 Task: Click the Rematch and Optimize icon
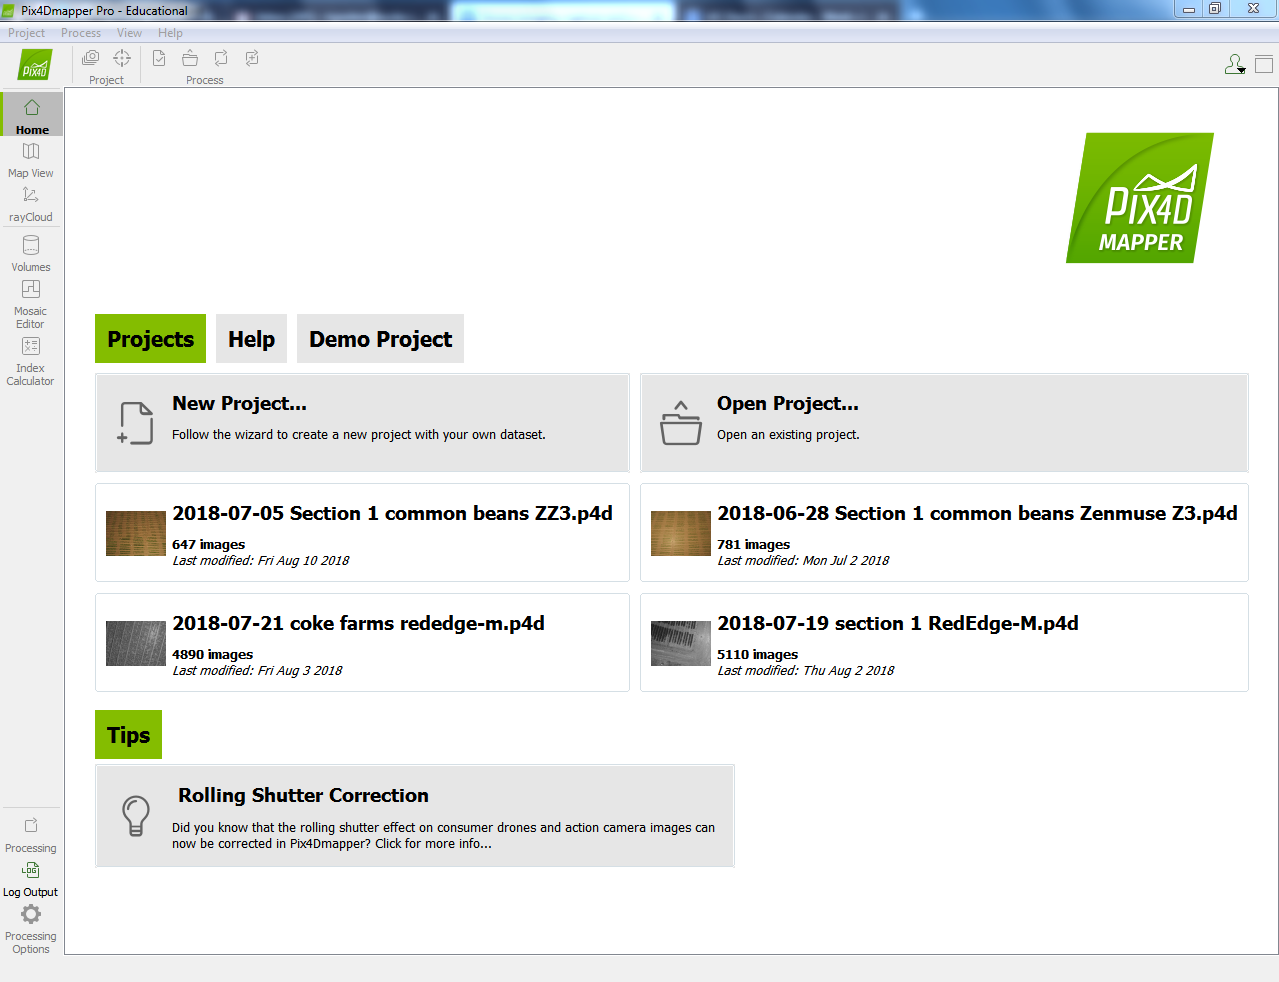click(x=252, y=58)
